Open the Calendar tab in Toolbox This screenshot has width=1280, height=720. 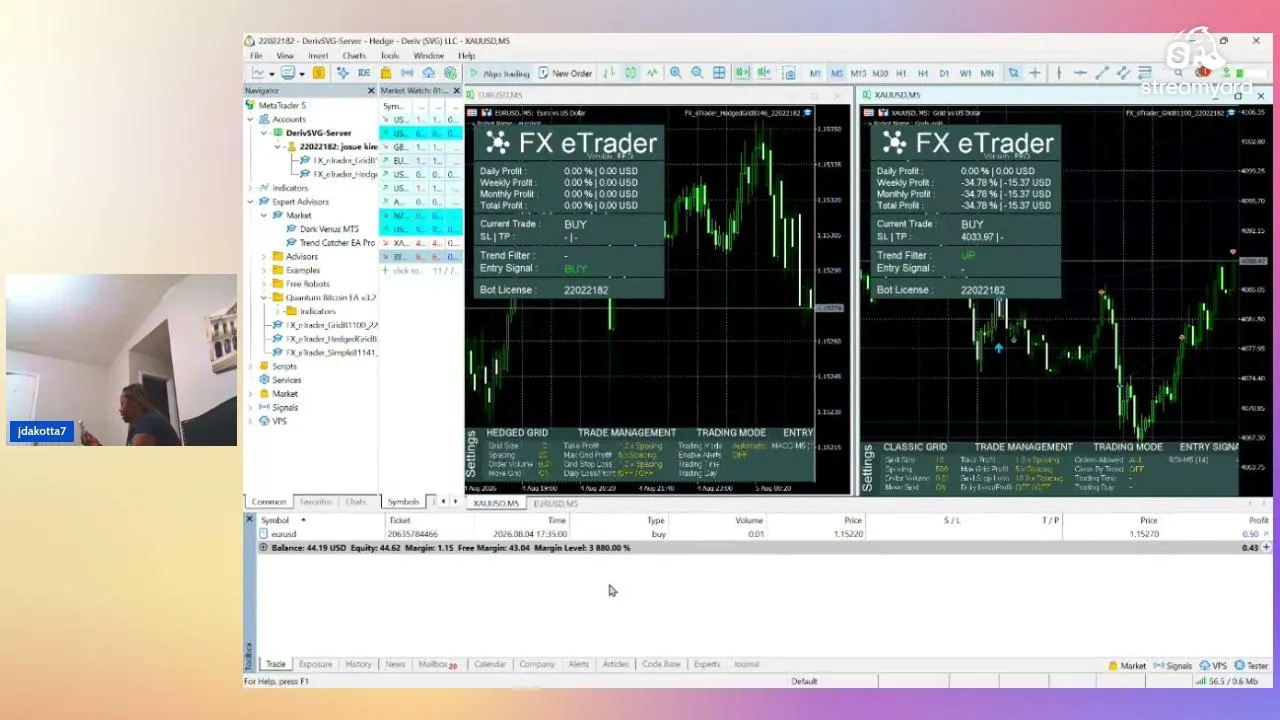pos(490,664)
